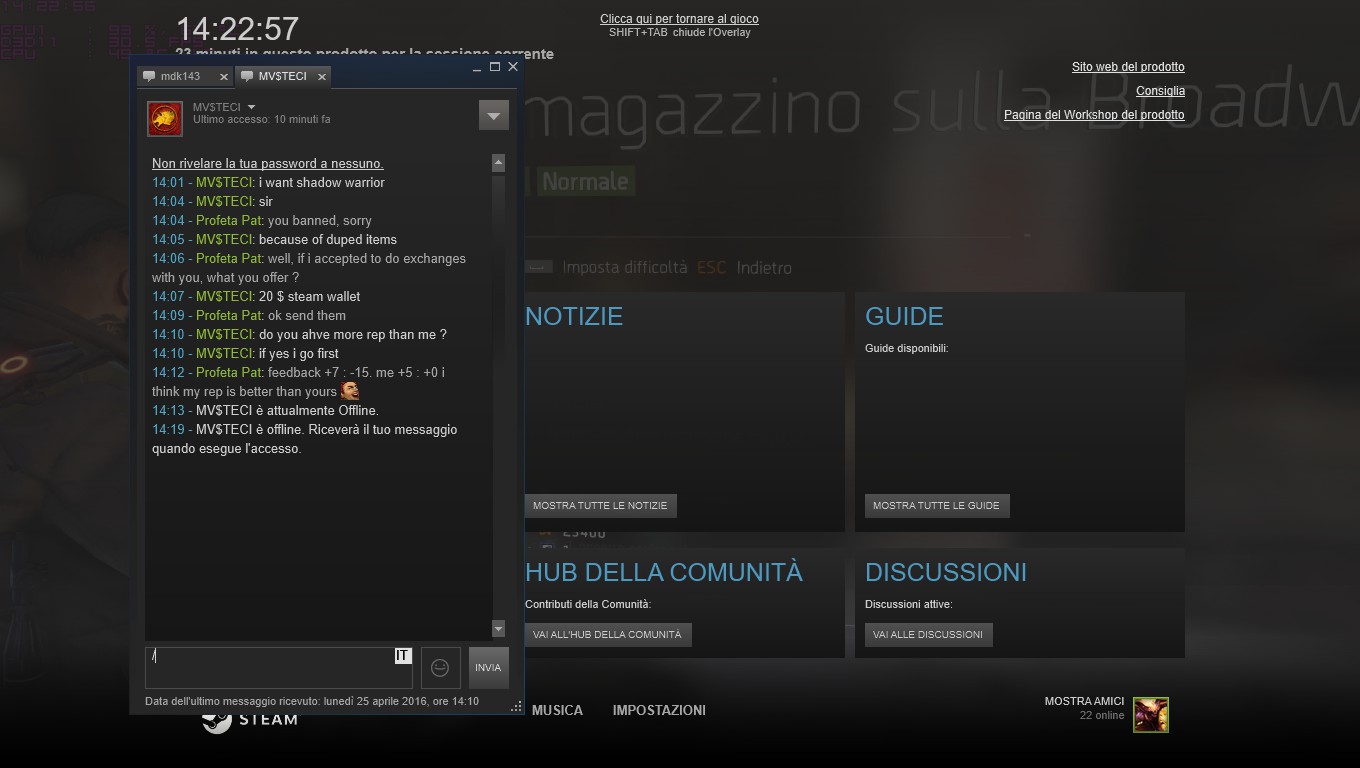Minimize the chat window
The height and width of the screenshot is (768, 1360).
[476, 68]
